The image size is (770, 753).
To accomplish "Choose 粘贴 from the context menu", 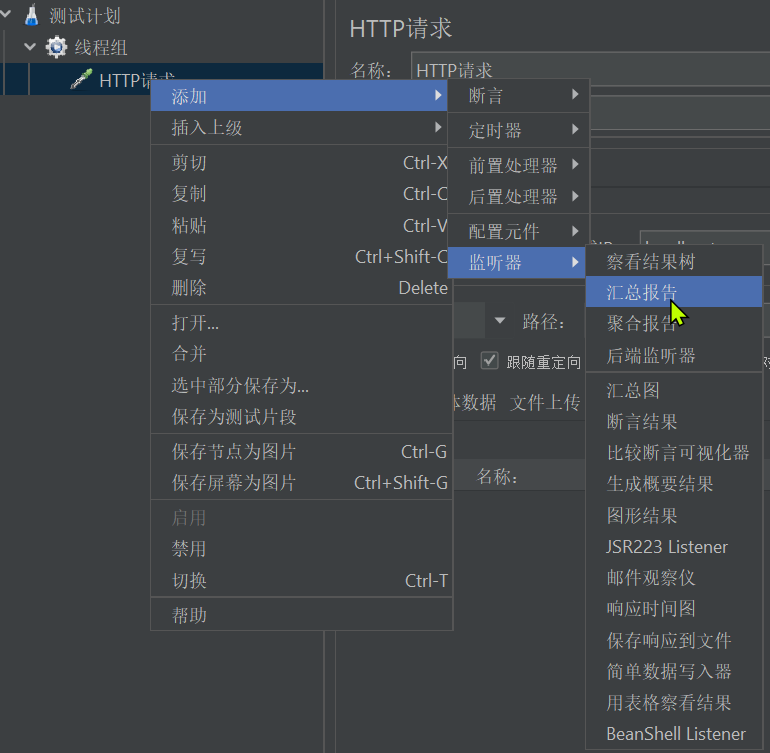I will point(302,225).
